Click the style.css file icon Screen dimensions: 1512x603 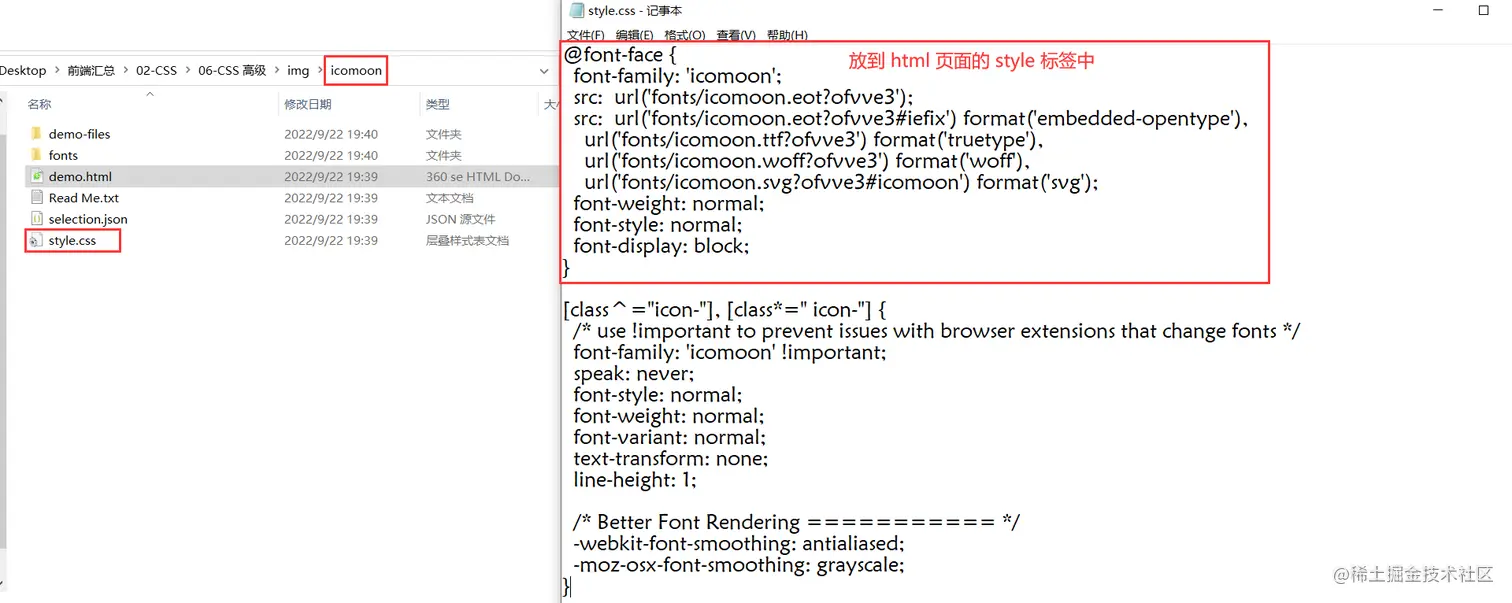tap(36, 241)
